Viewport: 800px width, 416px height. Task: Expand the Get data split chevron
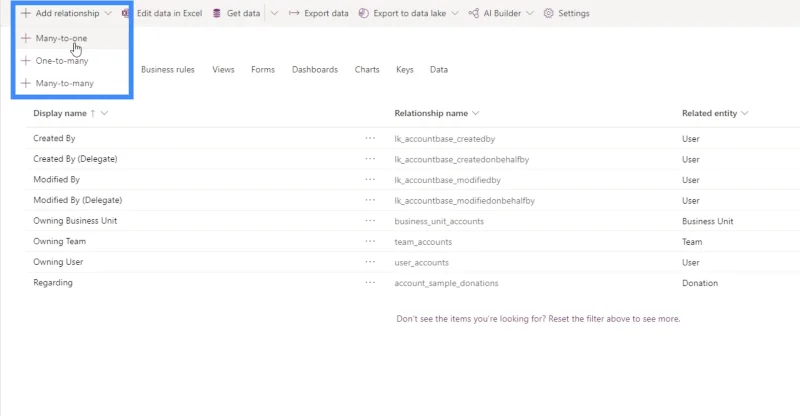pos(274,13)
